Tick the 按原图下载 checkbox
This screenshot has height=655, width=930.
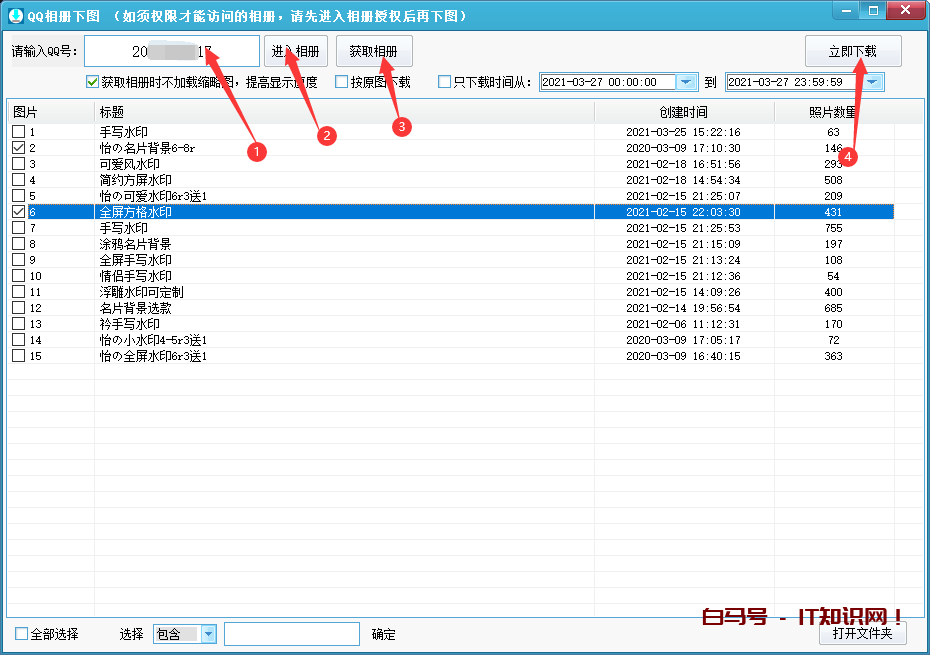click(342, 82)
